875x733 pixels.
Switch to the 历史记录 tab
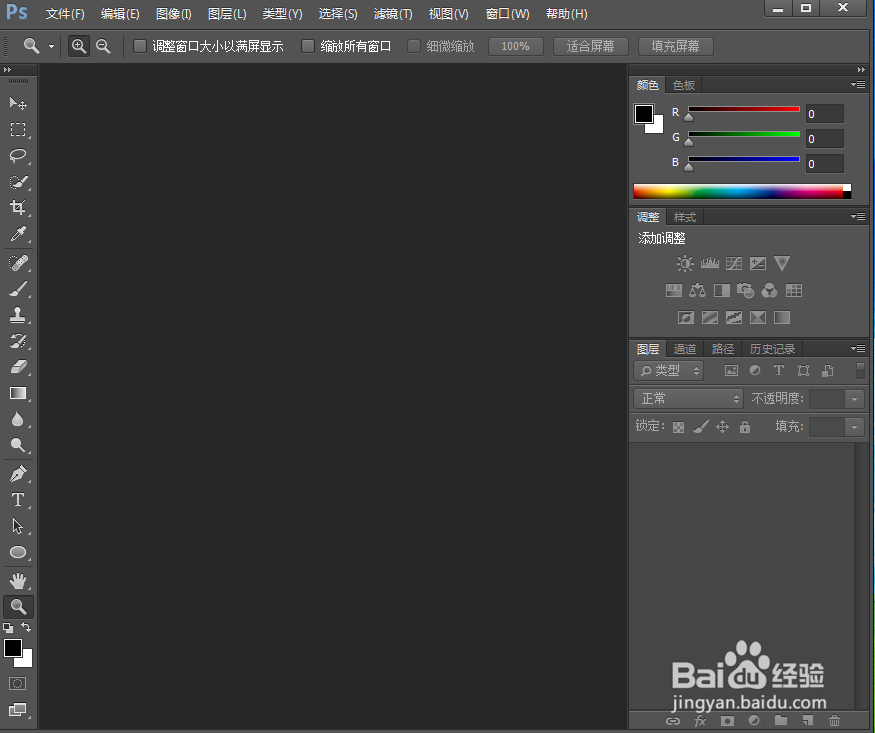(x=772, y=349)
